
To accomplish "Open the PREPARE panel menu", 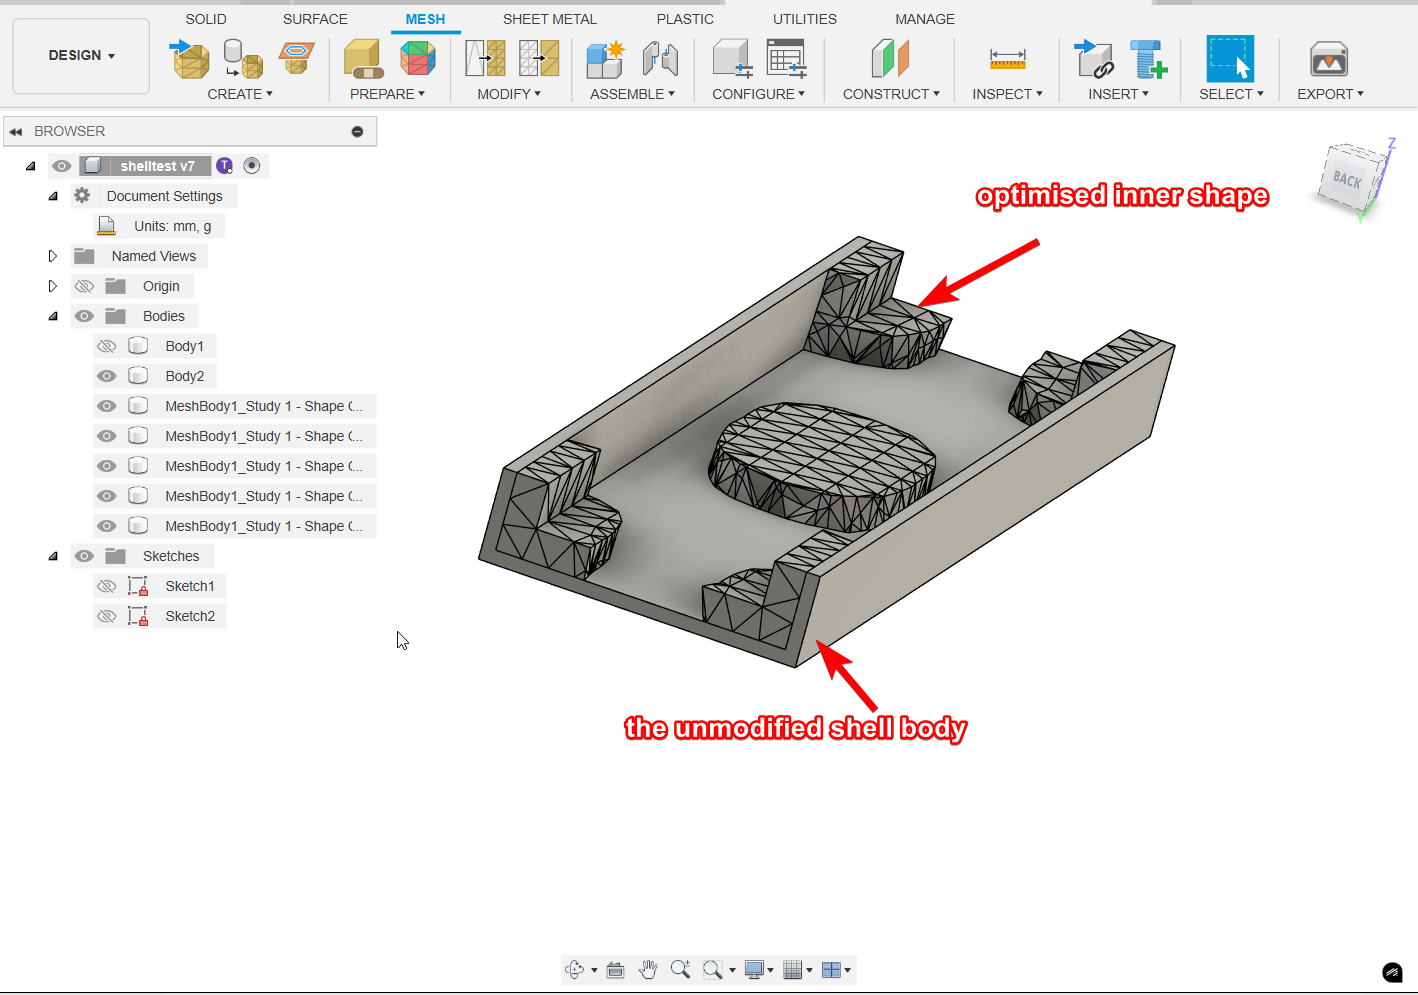I will 387,94.
